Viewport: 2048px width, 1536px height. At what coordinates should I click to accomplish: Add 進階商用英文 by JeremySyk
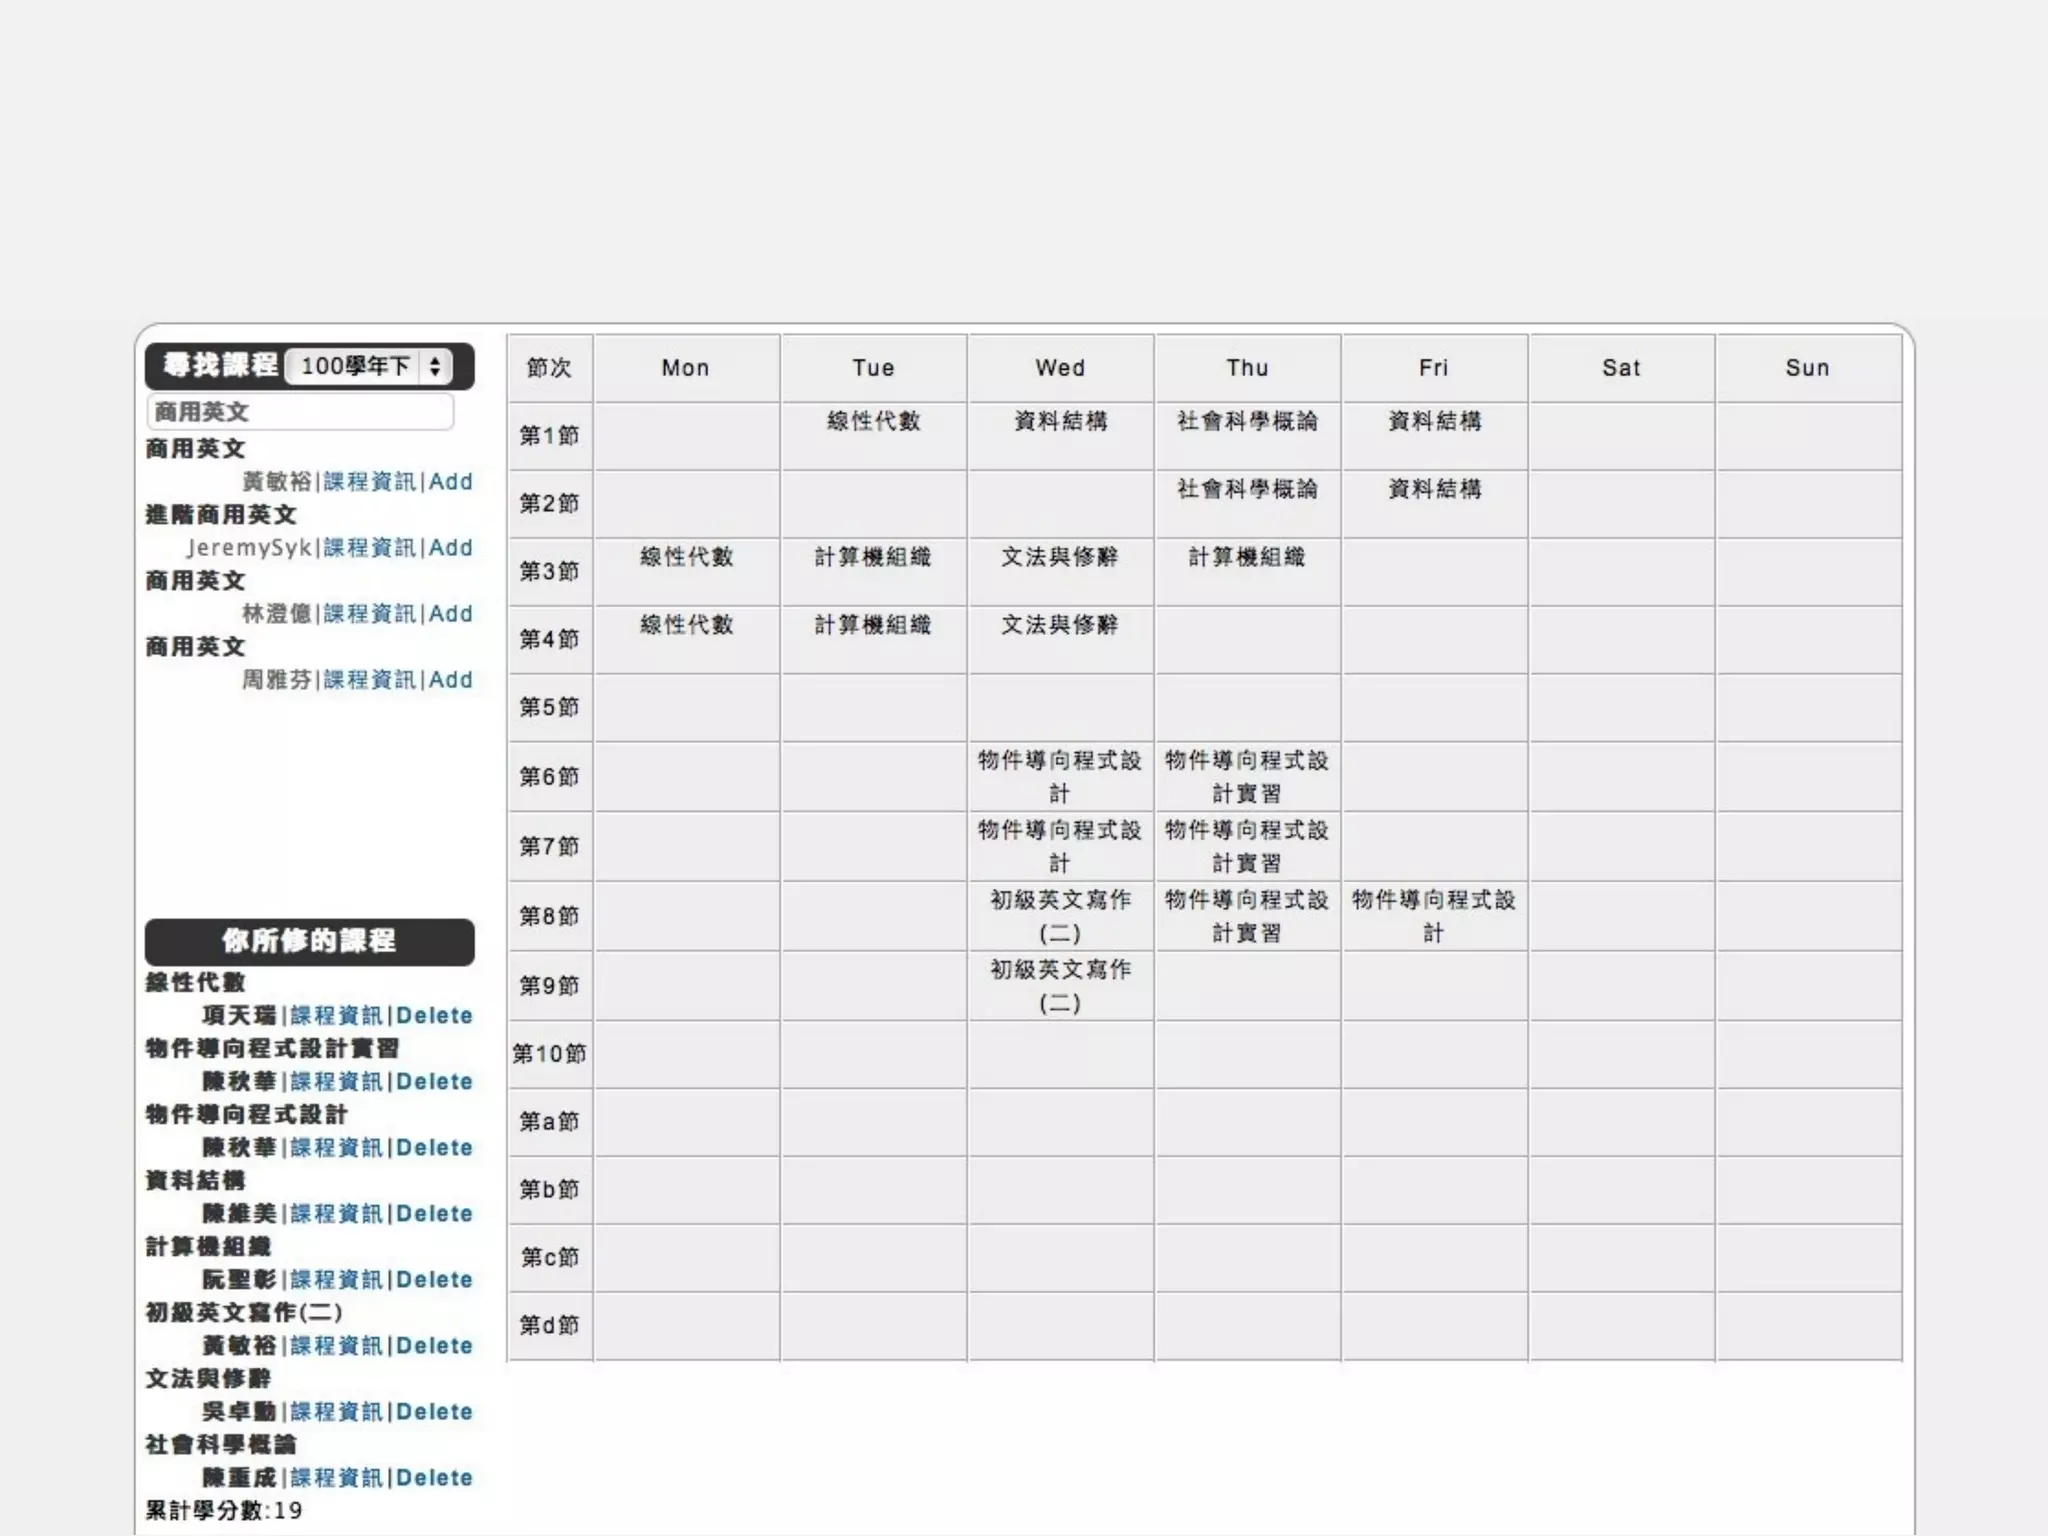click(450, 548)
